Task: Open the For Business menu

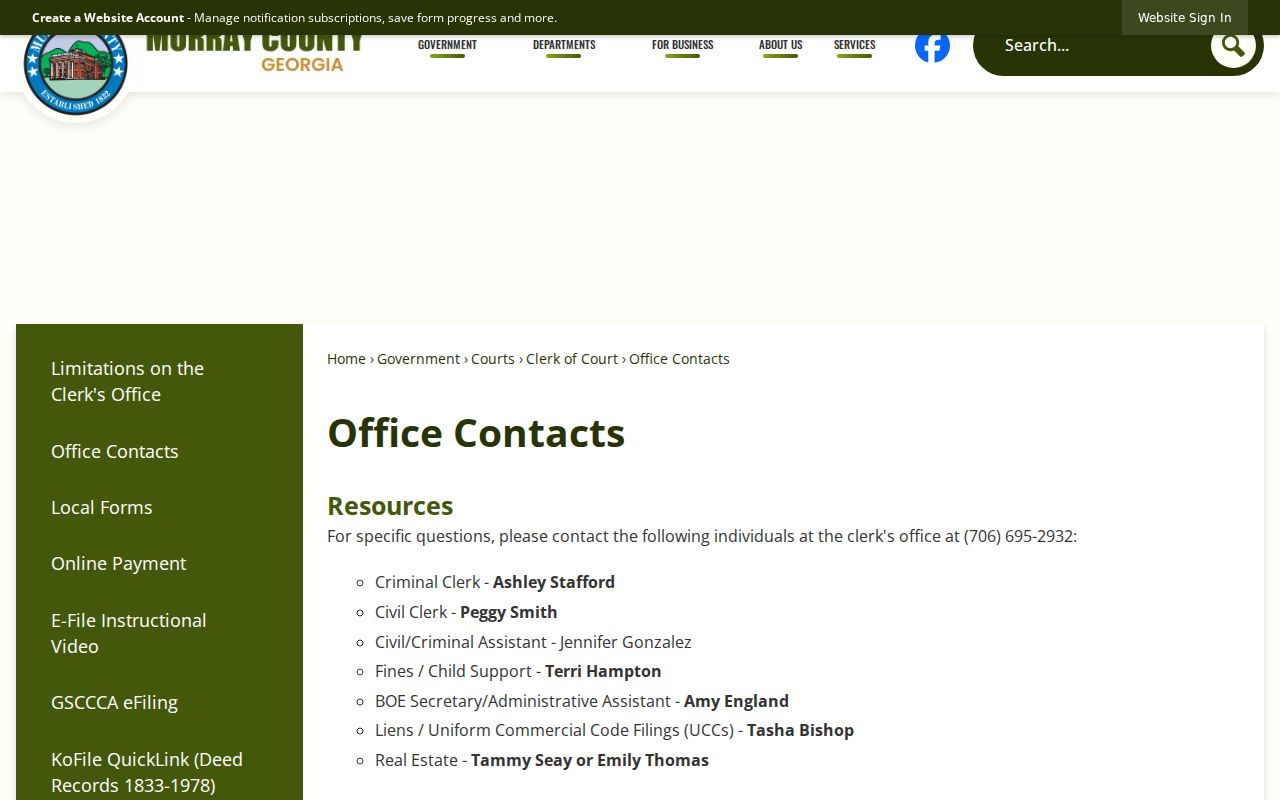Action: click(682, 45)
